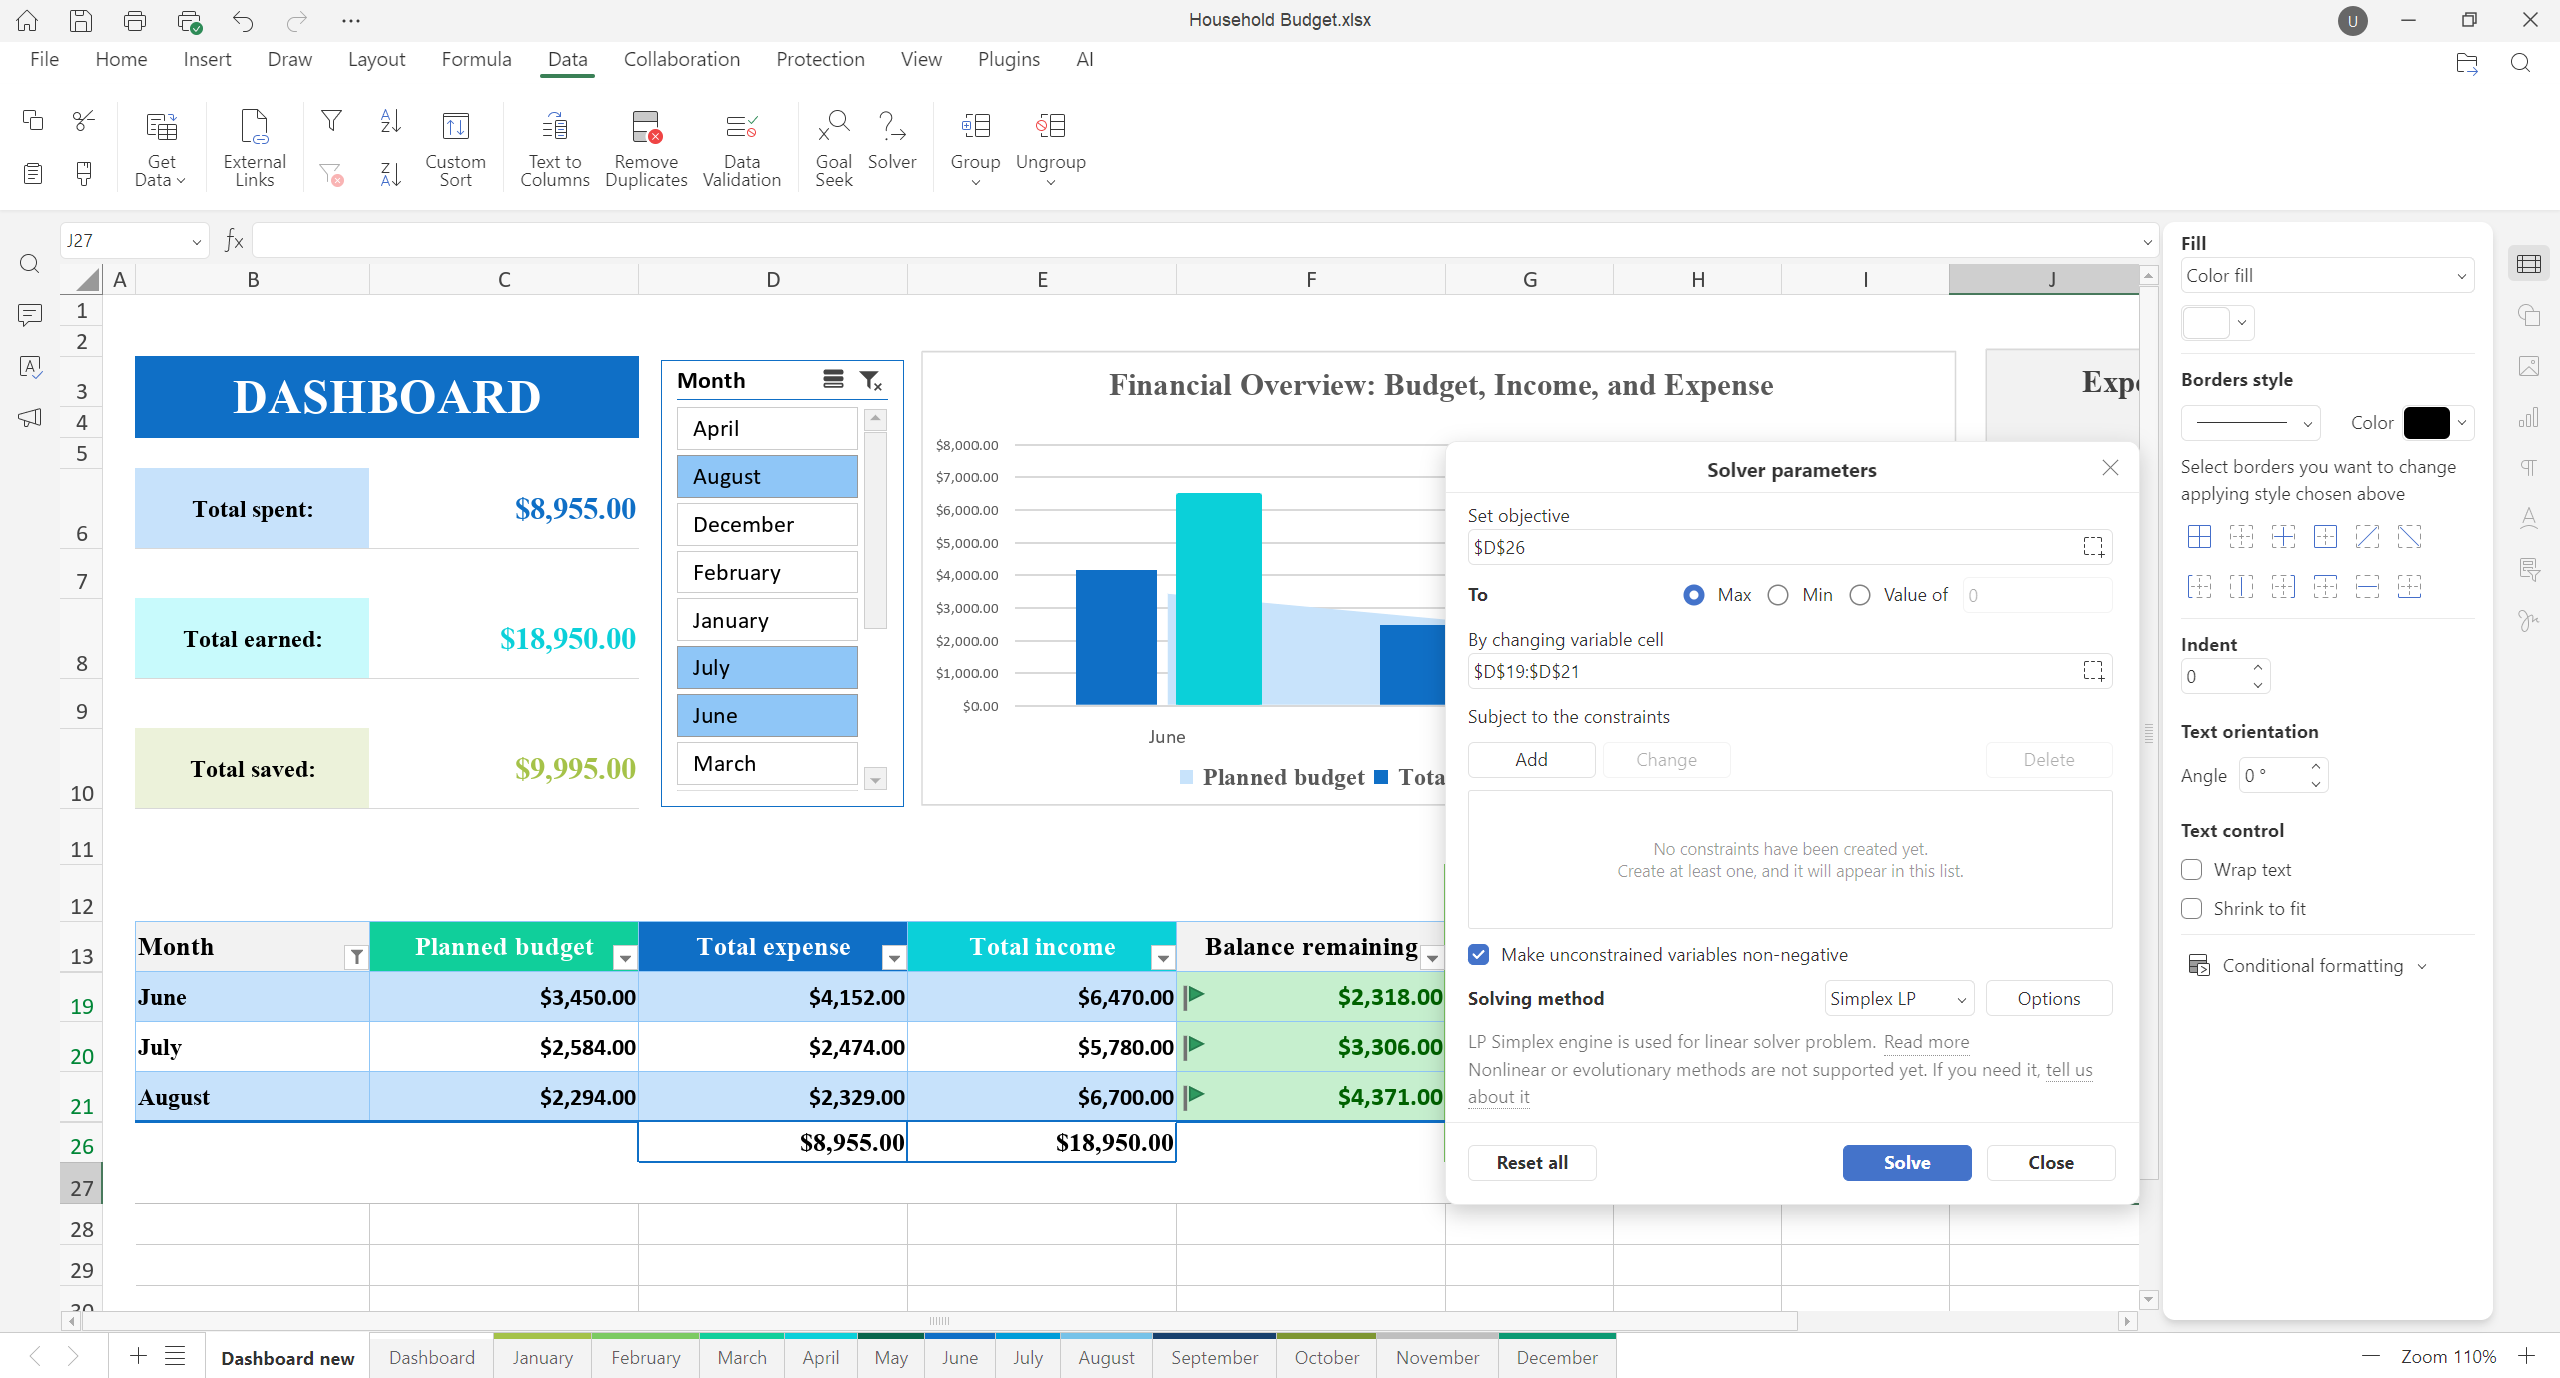Viewport: 2560px width, 1378px height.
Task: Click the Text to Columns icon
Action: [x=554, y=147]
